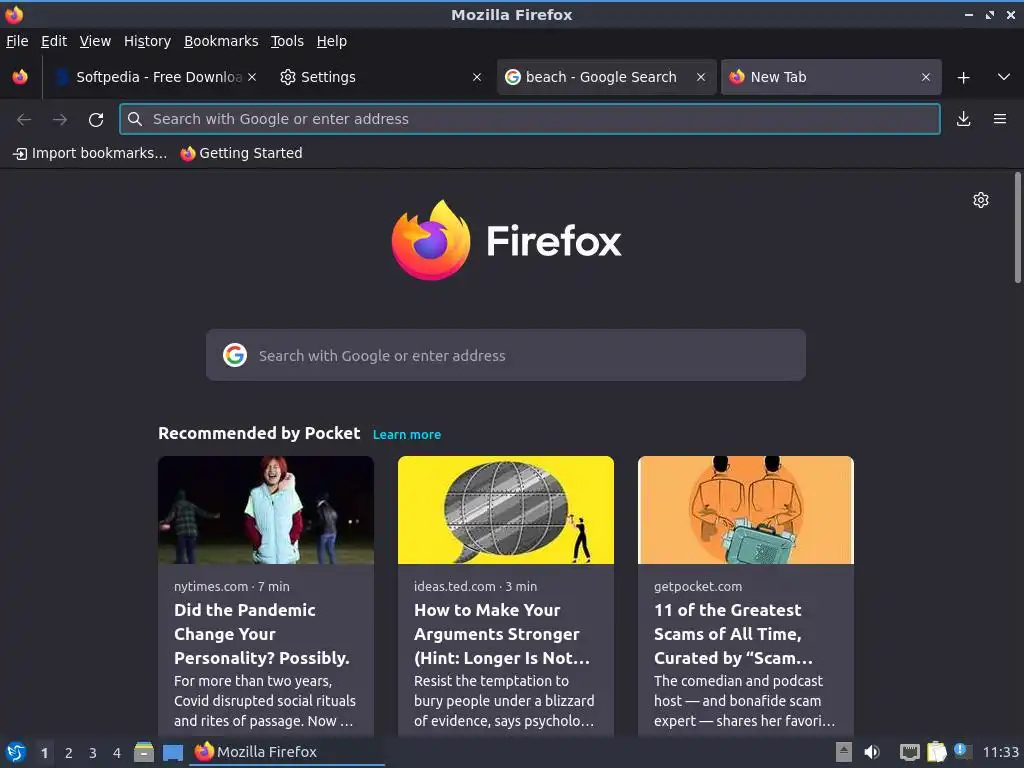Open the volume tray icon
The image size is (1024, 768).
pyautogui.click(x=872, y=752)
